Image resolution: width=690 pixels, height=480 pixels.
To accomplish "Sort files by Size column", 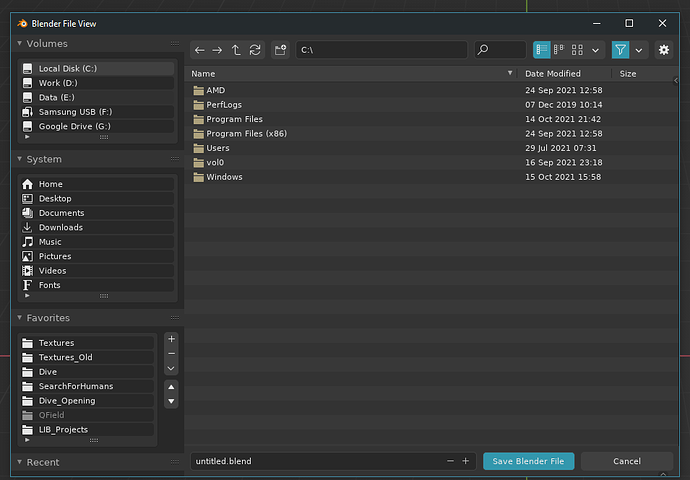I will (643, 74).
